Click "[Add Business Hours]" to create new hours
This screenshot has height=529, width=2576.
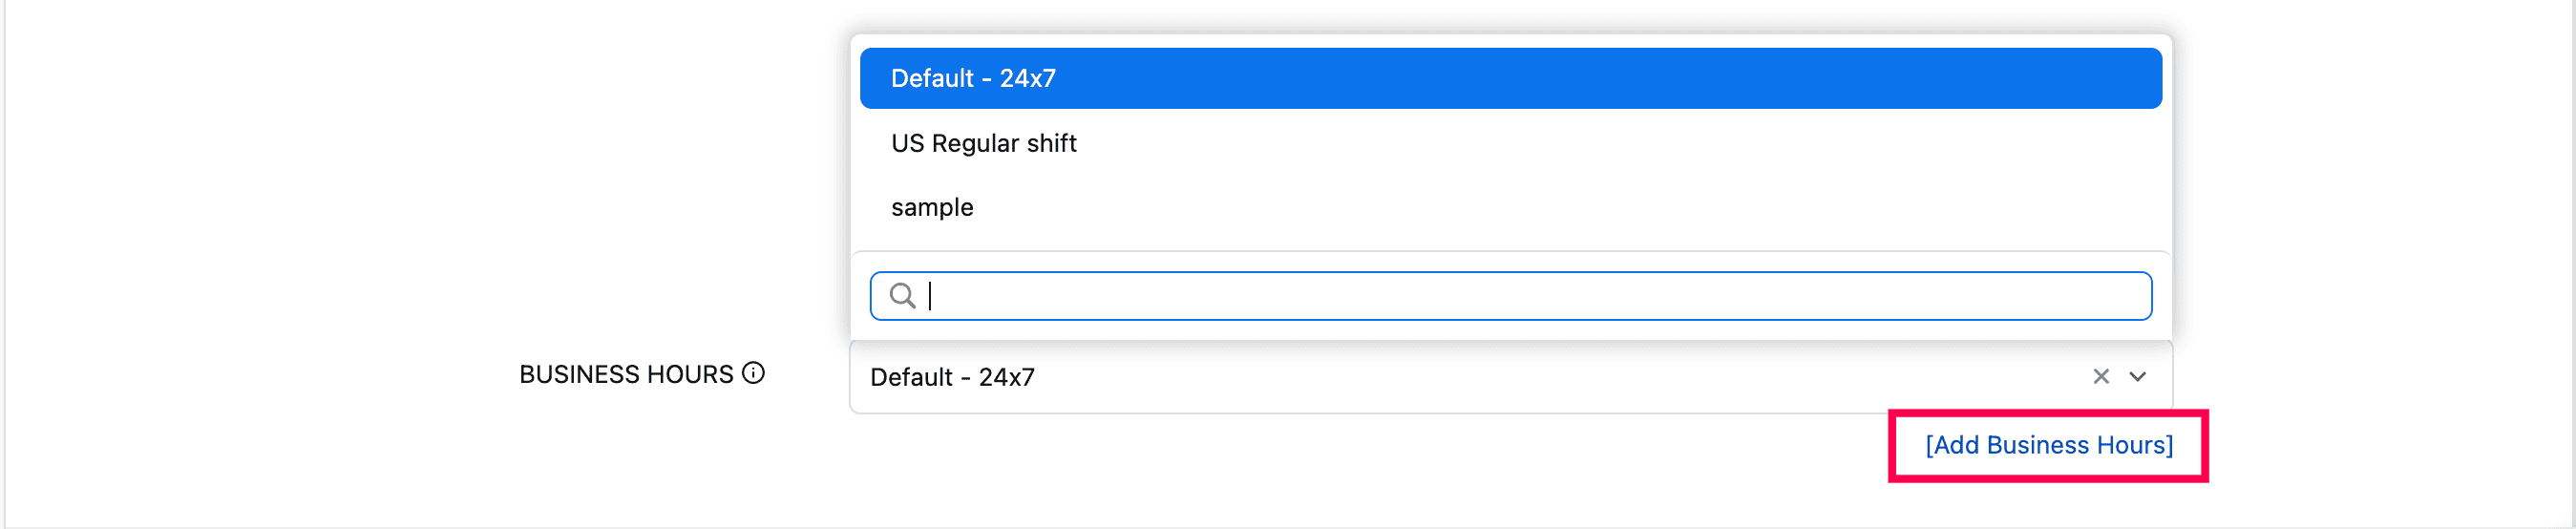(2048, 445)
